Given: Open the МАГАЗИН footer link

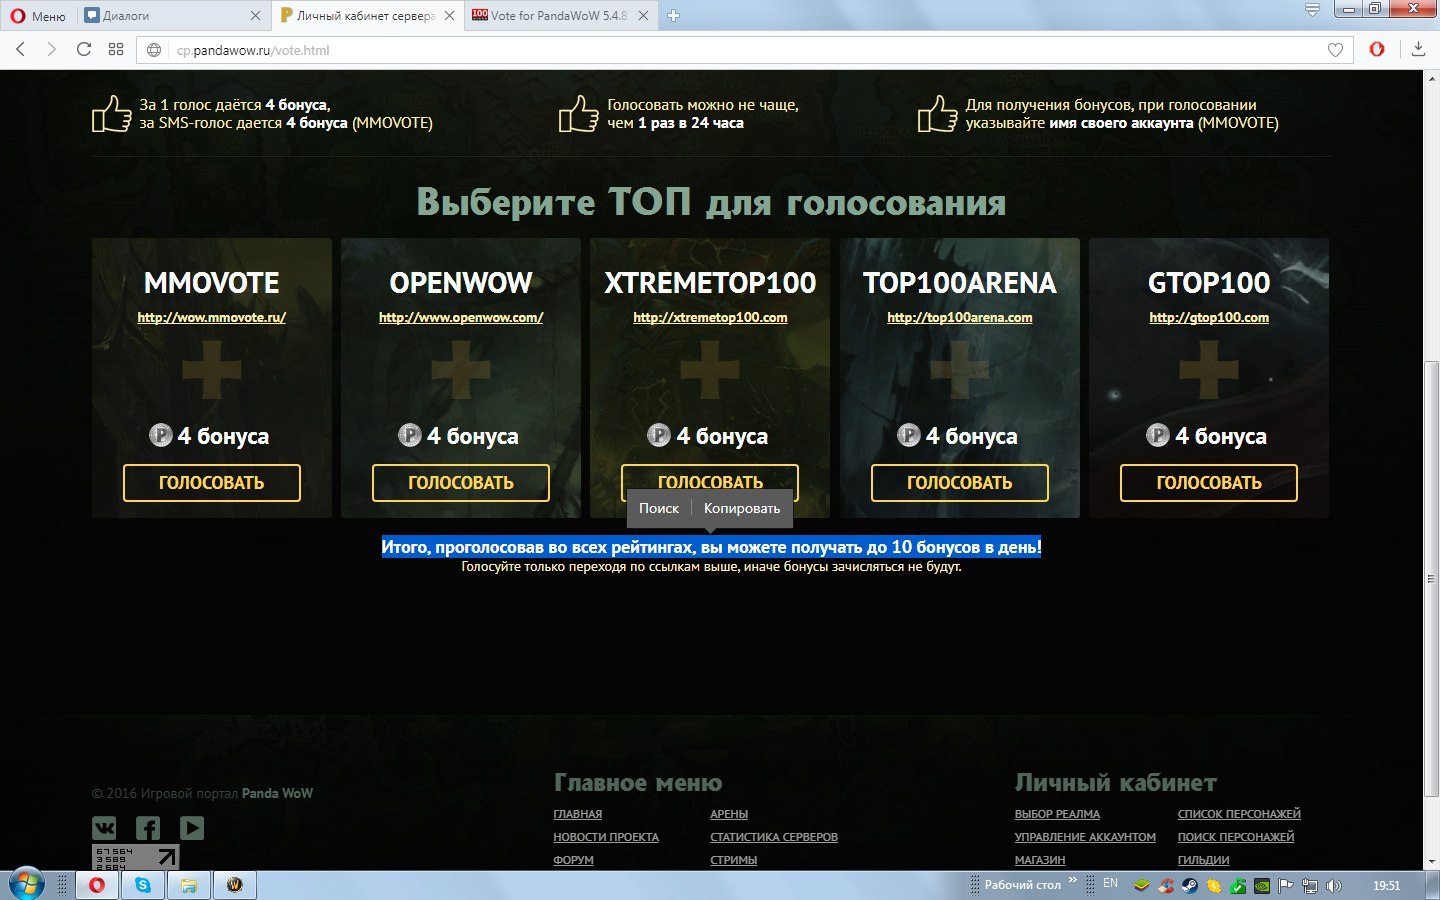Looking at the screenshot, I should [x=1040, y=860].
